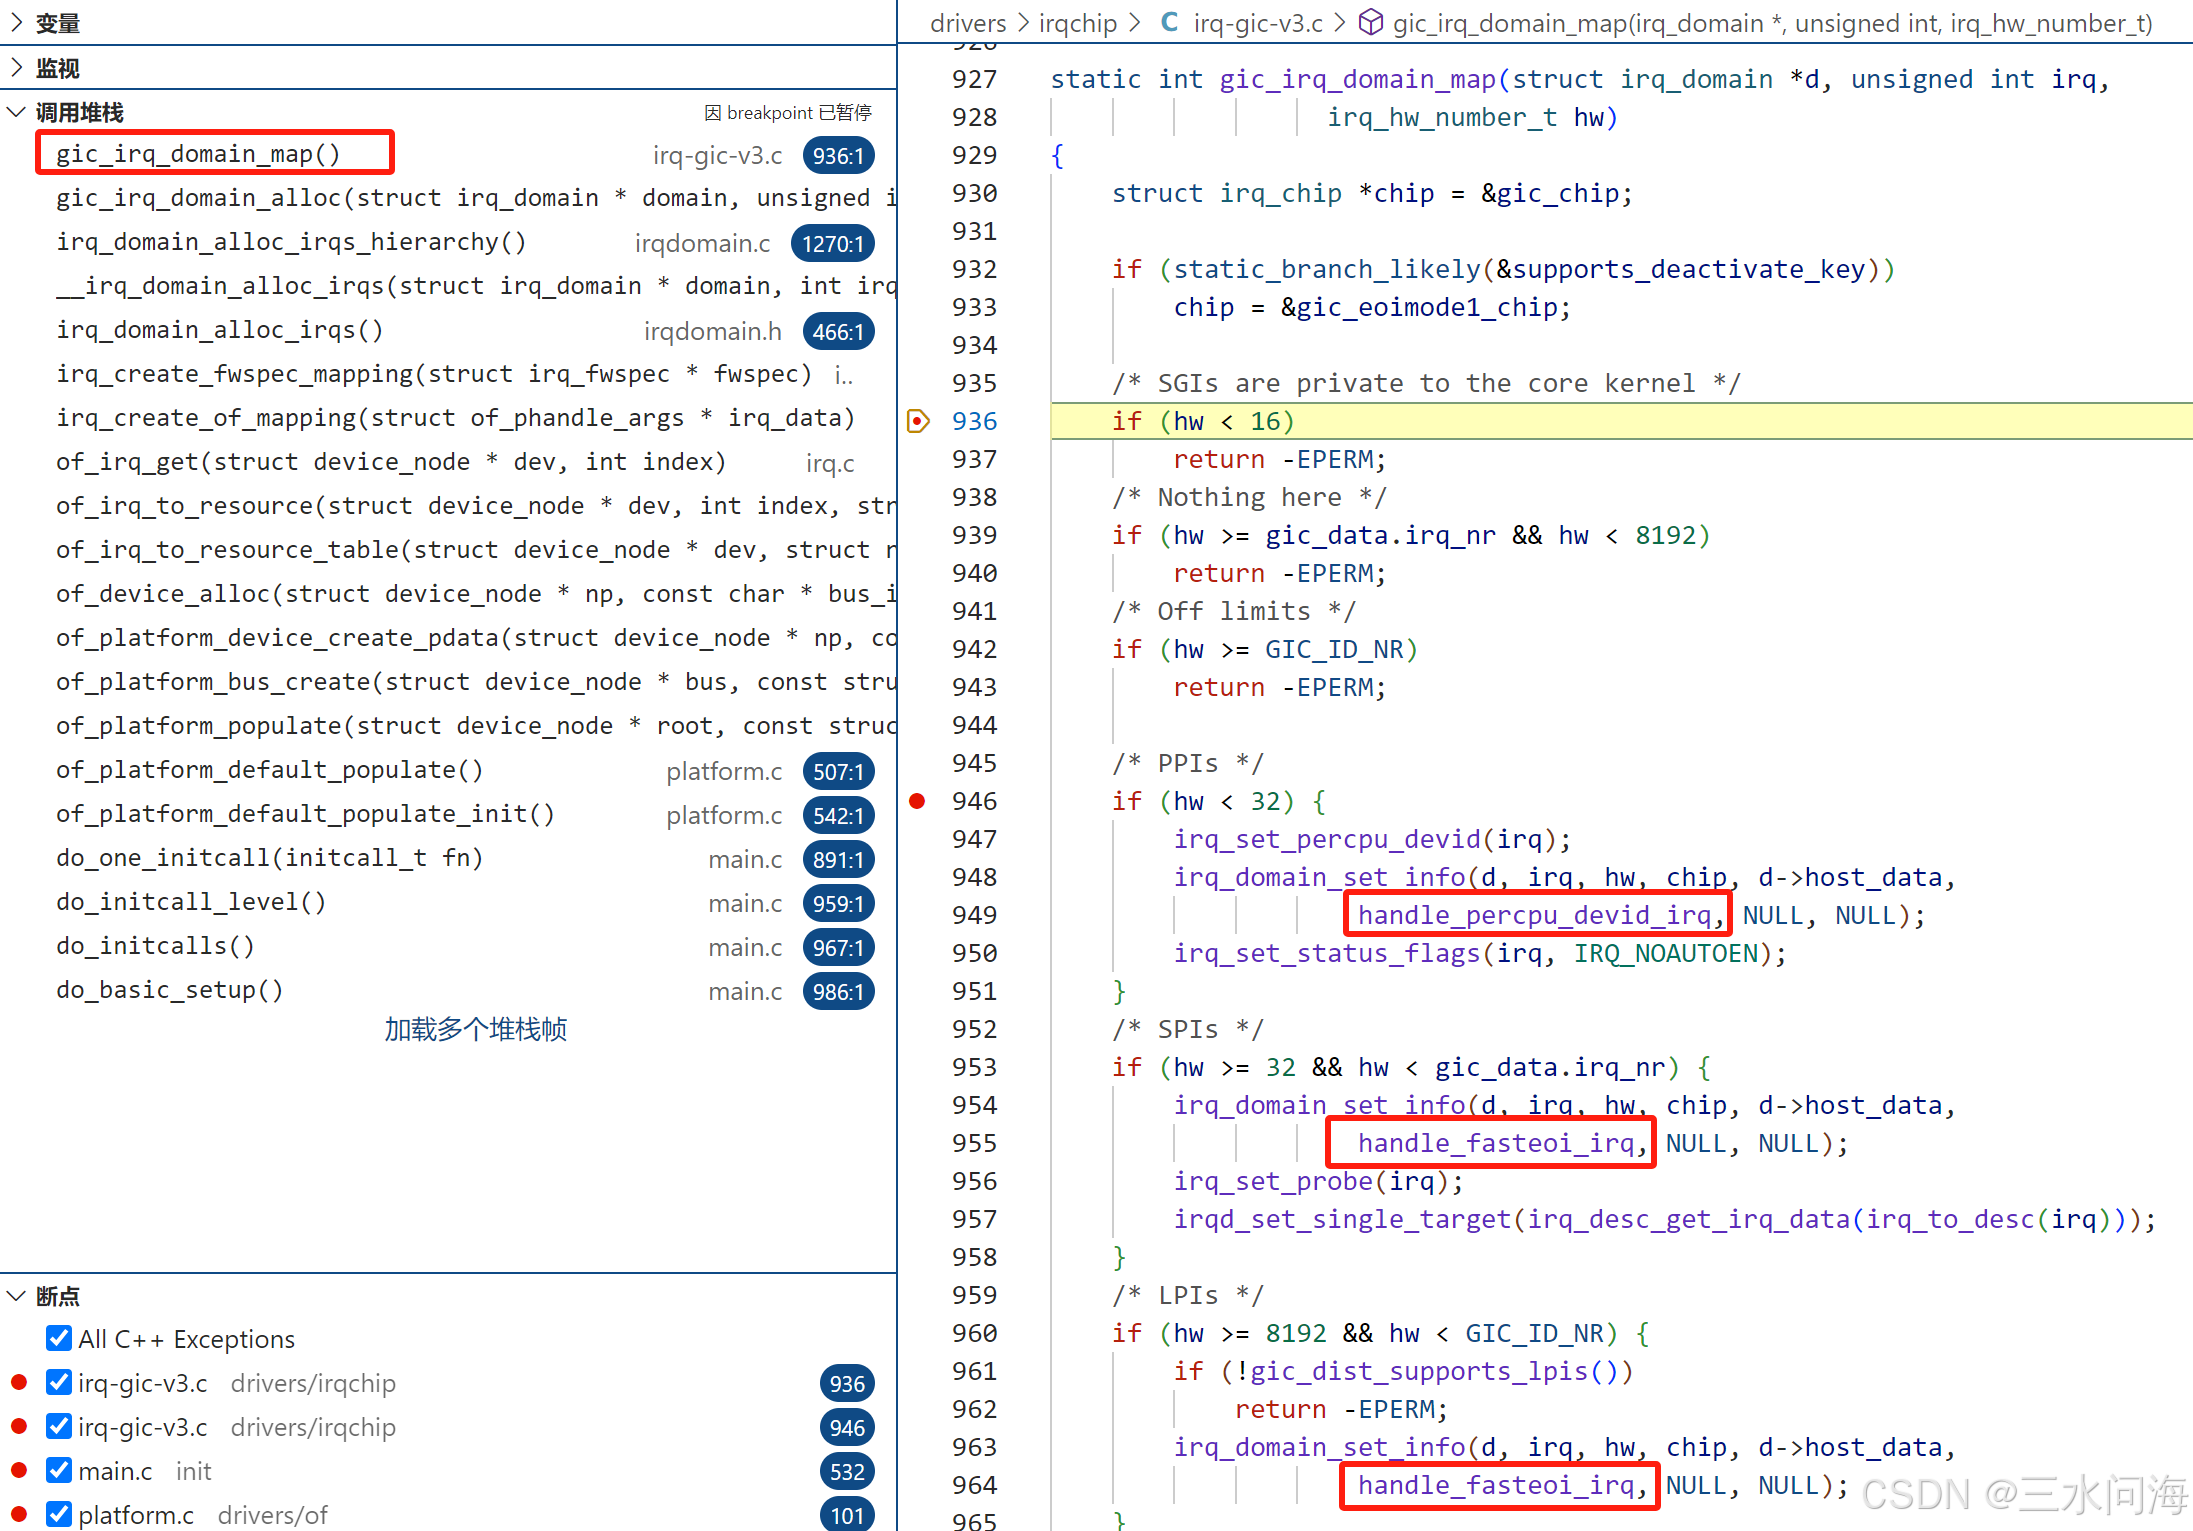Click the red breakpoint dot at line 946
2193x1531 pixels.
click(x=917, y=801)
